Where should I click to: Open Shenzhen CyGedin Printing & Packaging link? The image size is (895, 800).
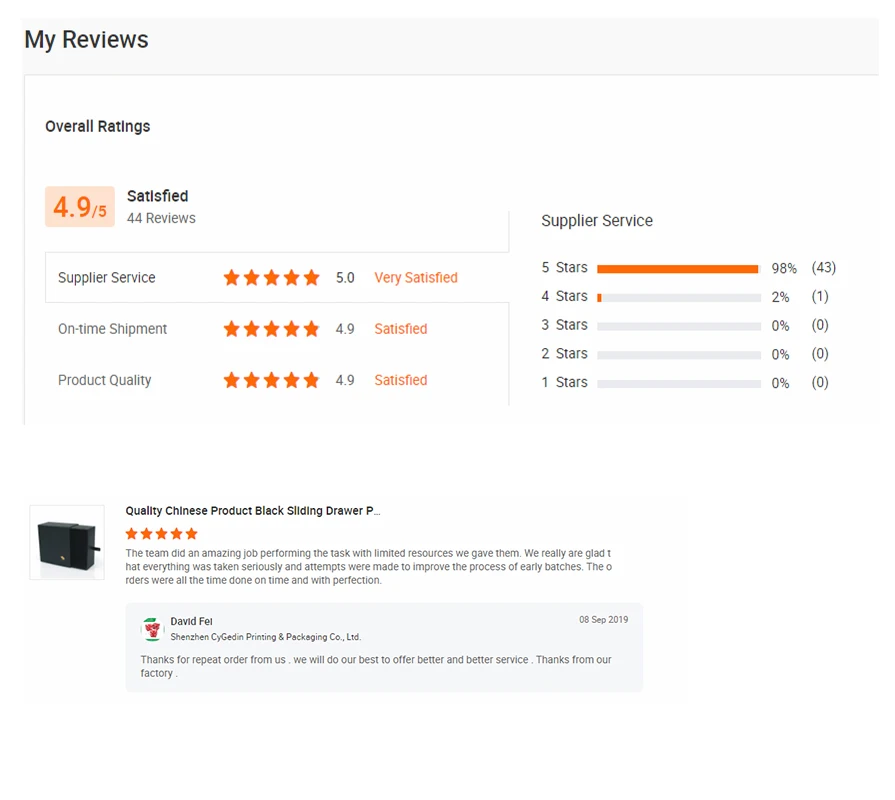[265, 637]
